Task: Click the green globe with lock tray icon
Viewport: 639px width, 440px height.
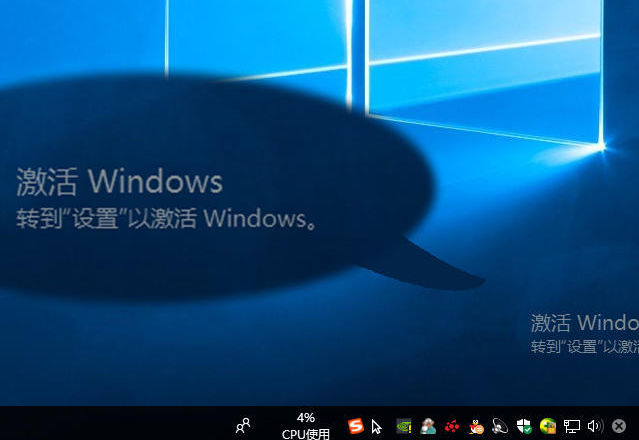Action: [548, 426]
